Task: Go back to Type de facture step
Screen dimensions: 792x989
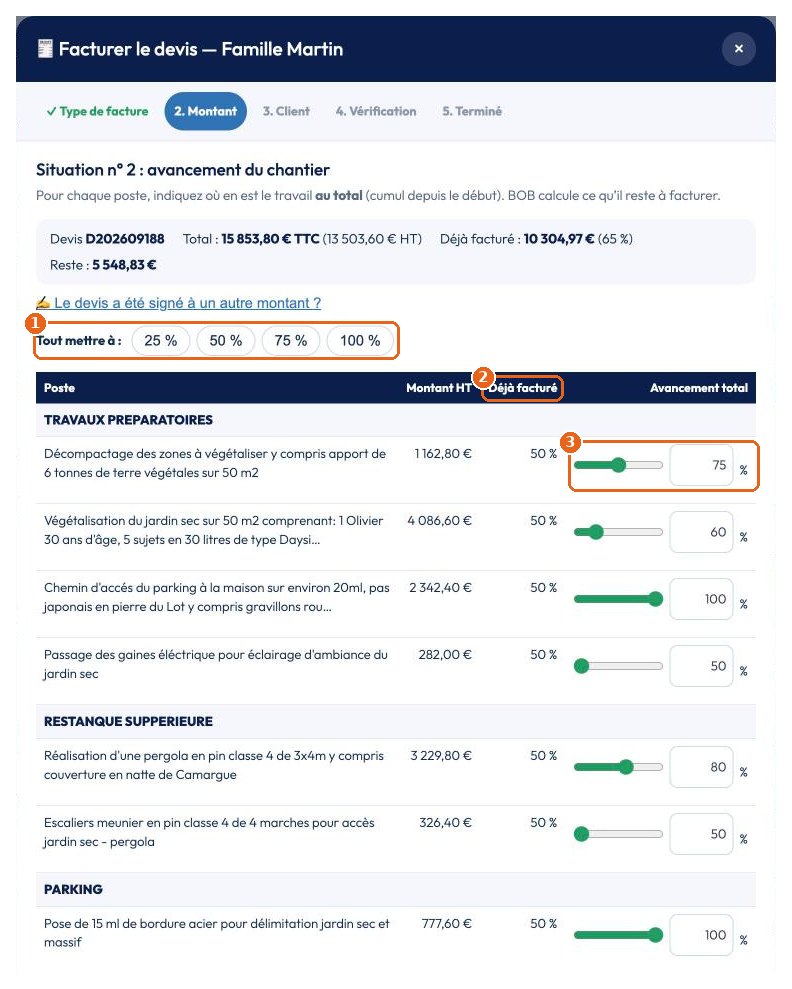Action: pos(97,111)
